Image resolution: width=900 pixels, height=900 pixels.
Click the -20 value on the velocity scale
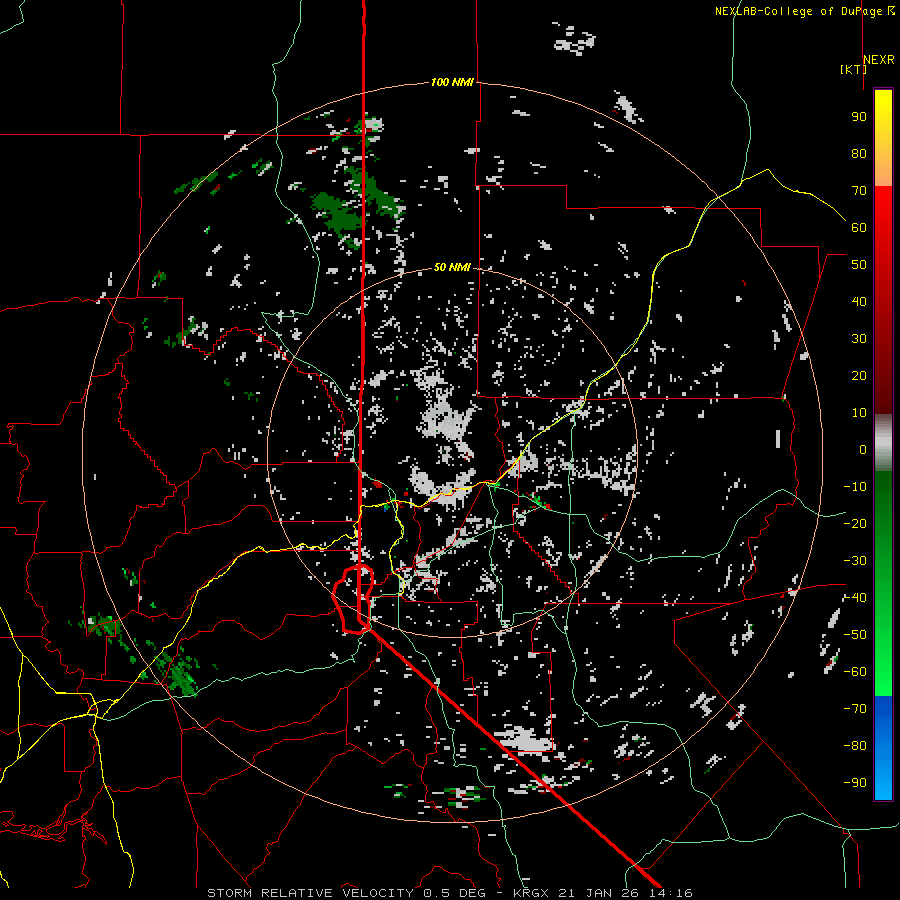pyautogui.click(x=855, y=524)
